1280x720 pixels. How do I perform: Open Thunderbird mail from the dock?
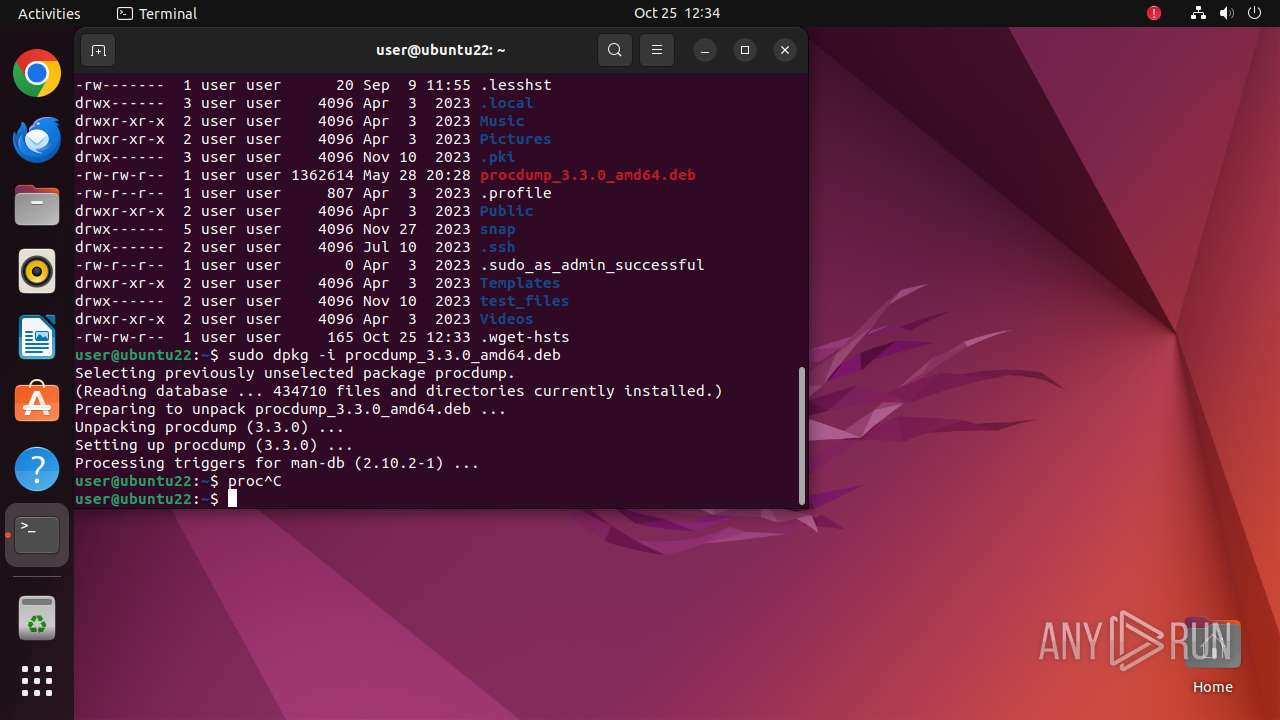tap(37, 139)
